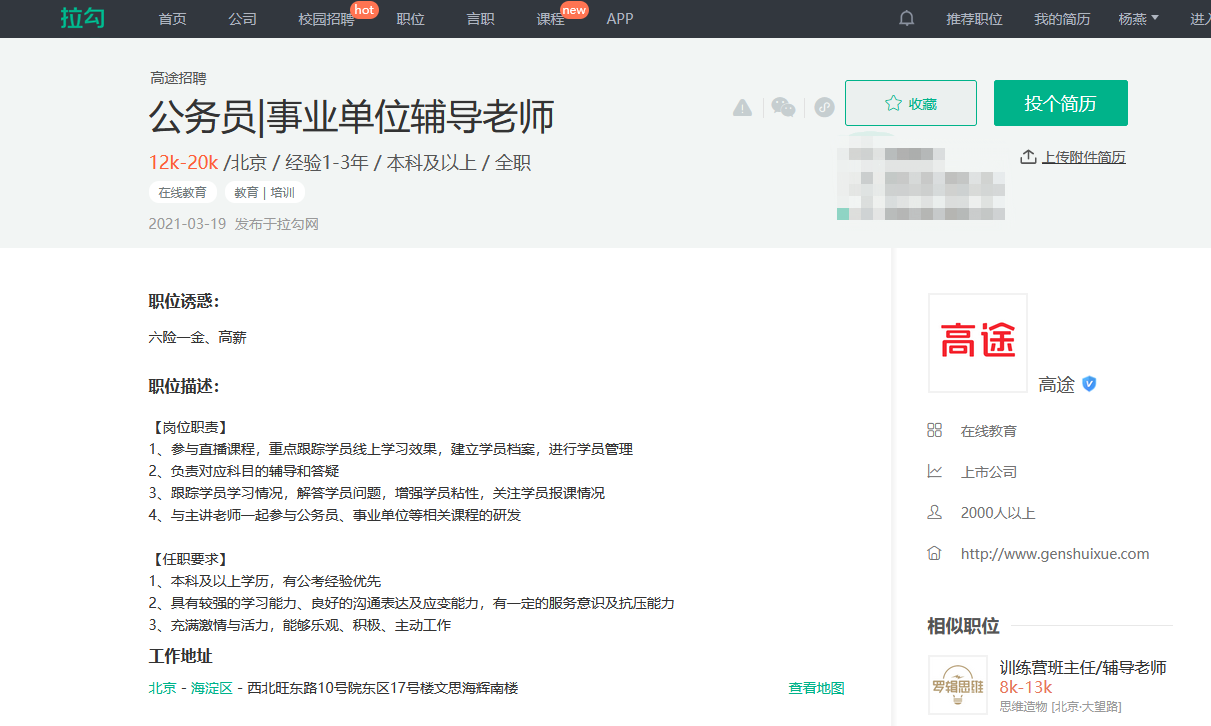Go to the 课程 menu item
1211x726 pixels.
550,19
